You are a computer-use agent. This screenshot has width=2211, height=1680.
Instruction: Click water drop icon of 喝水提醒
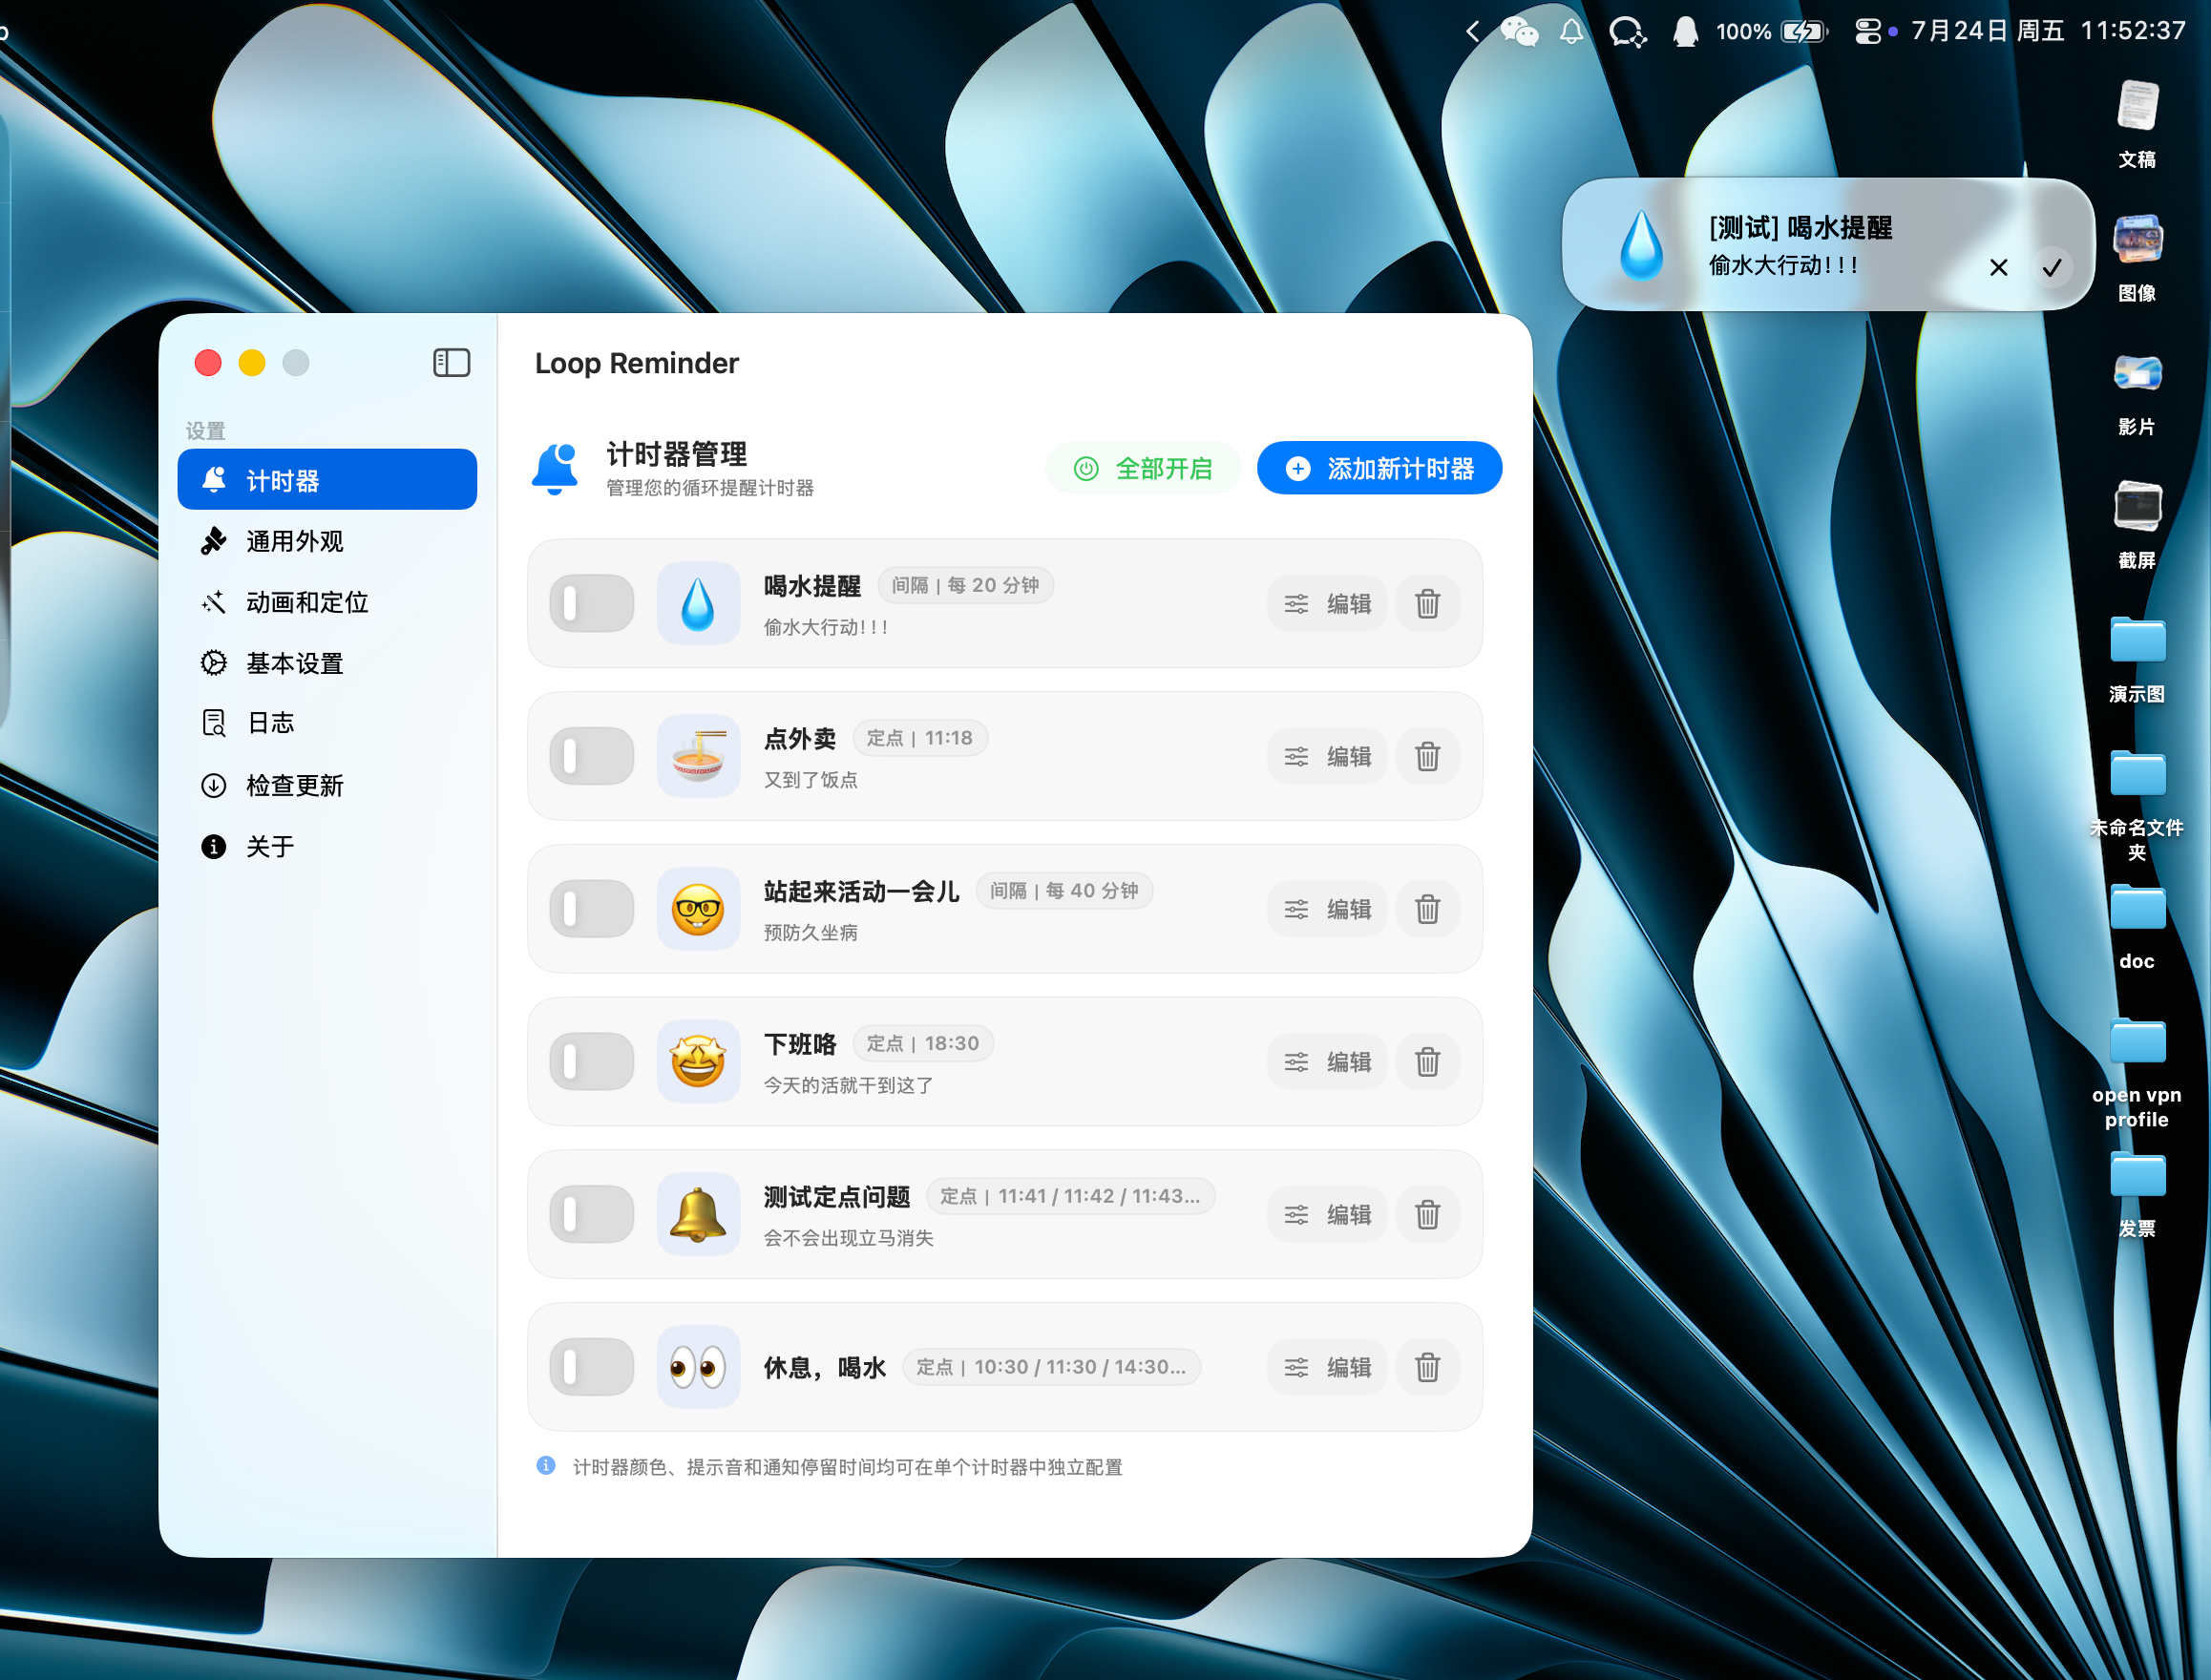[x=698, y=604]
